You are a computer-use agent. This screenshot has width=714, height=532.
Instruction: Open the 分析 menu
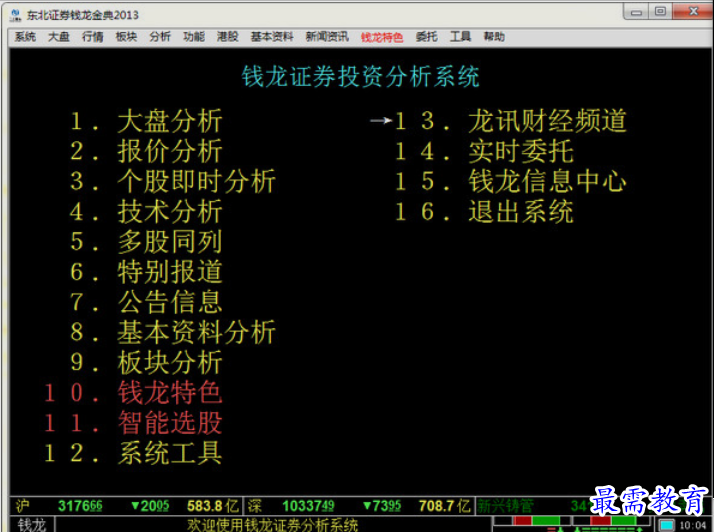(x=160, y=37)
